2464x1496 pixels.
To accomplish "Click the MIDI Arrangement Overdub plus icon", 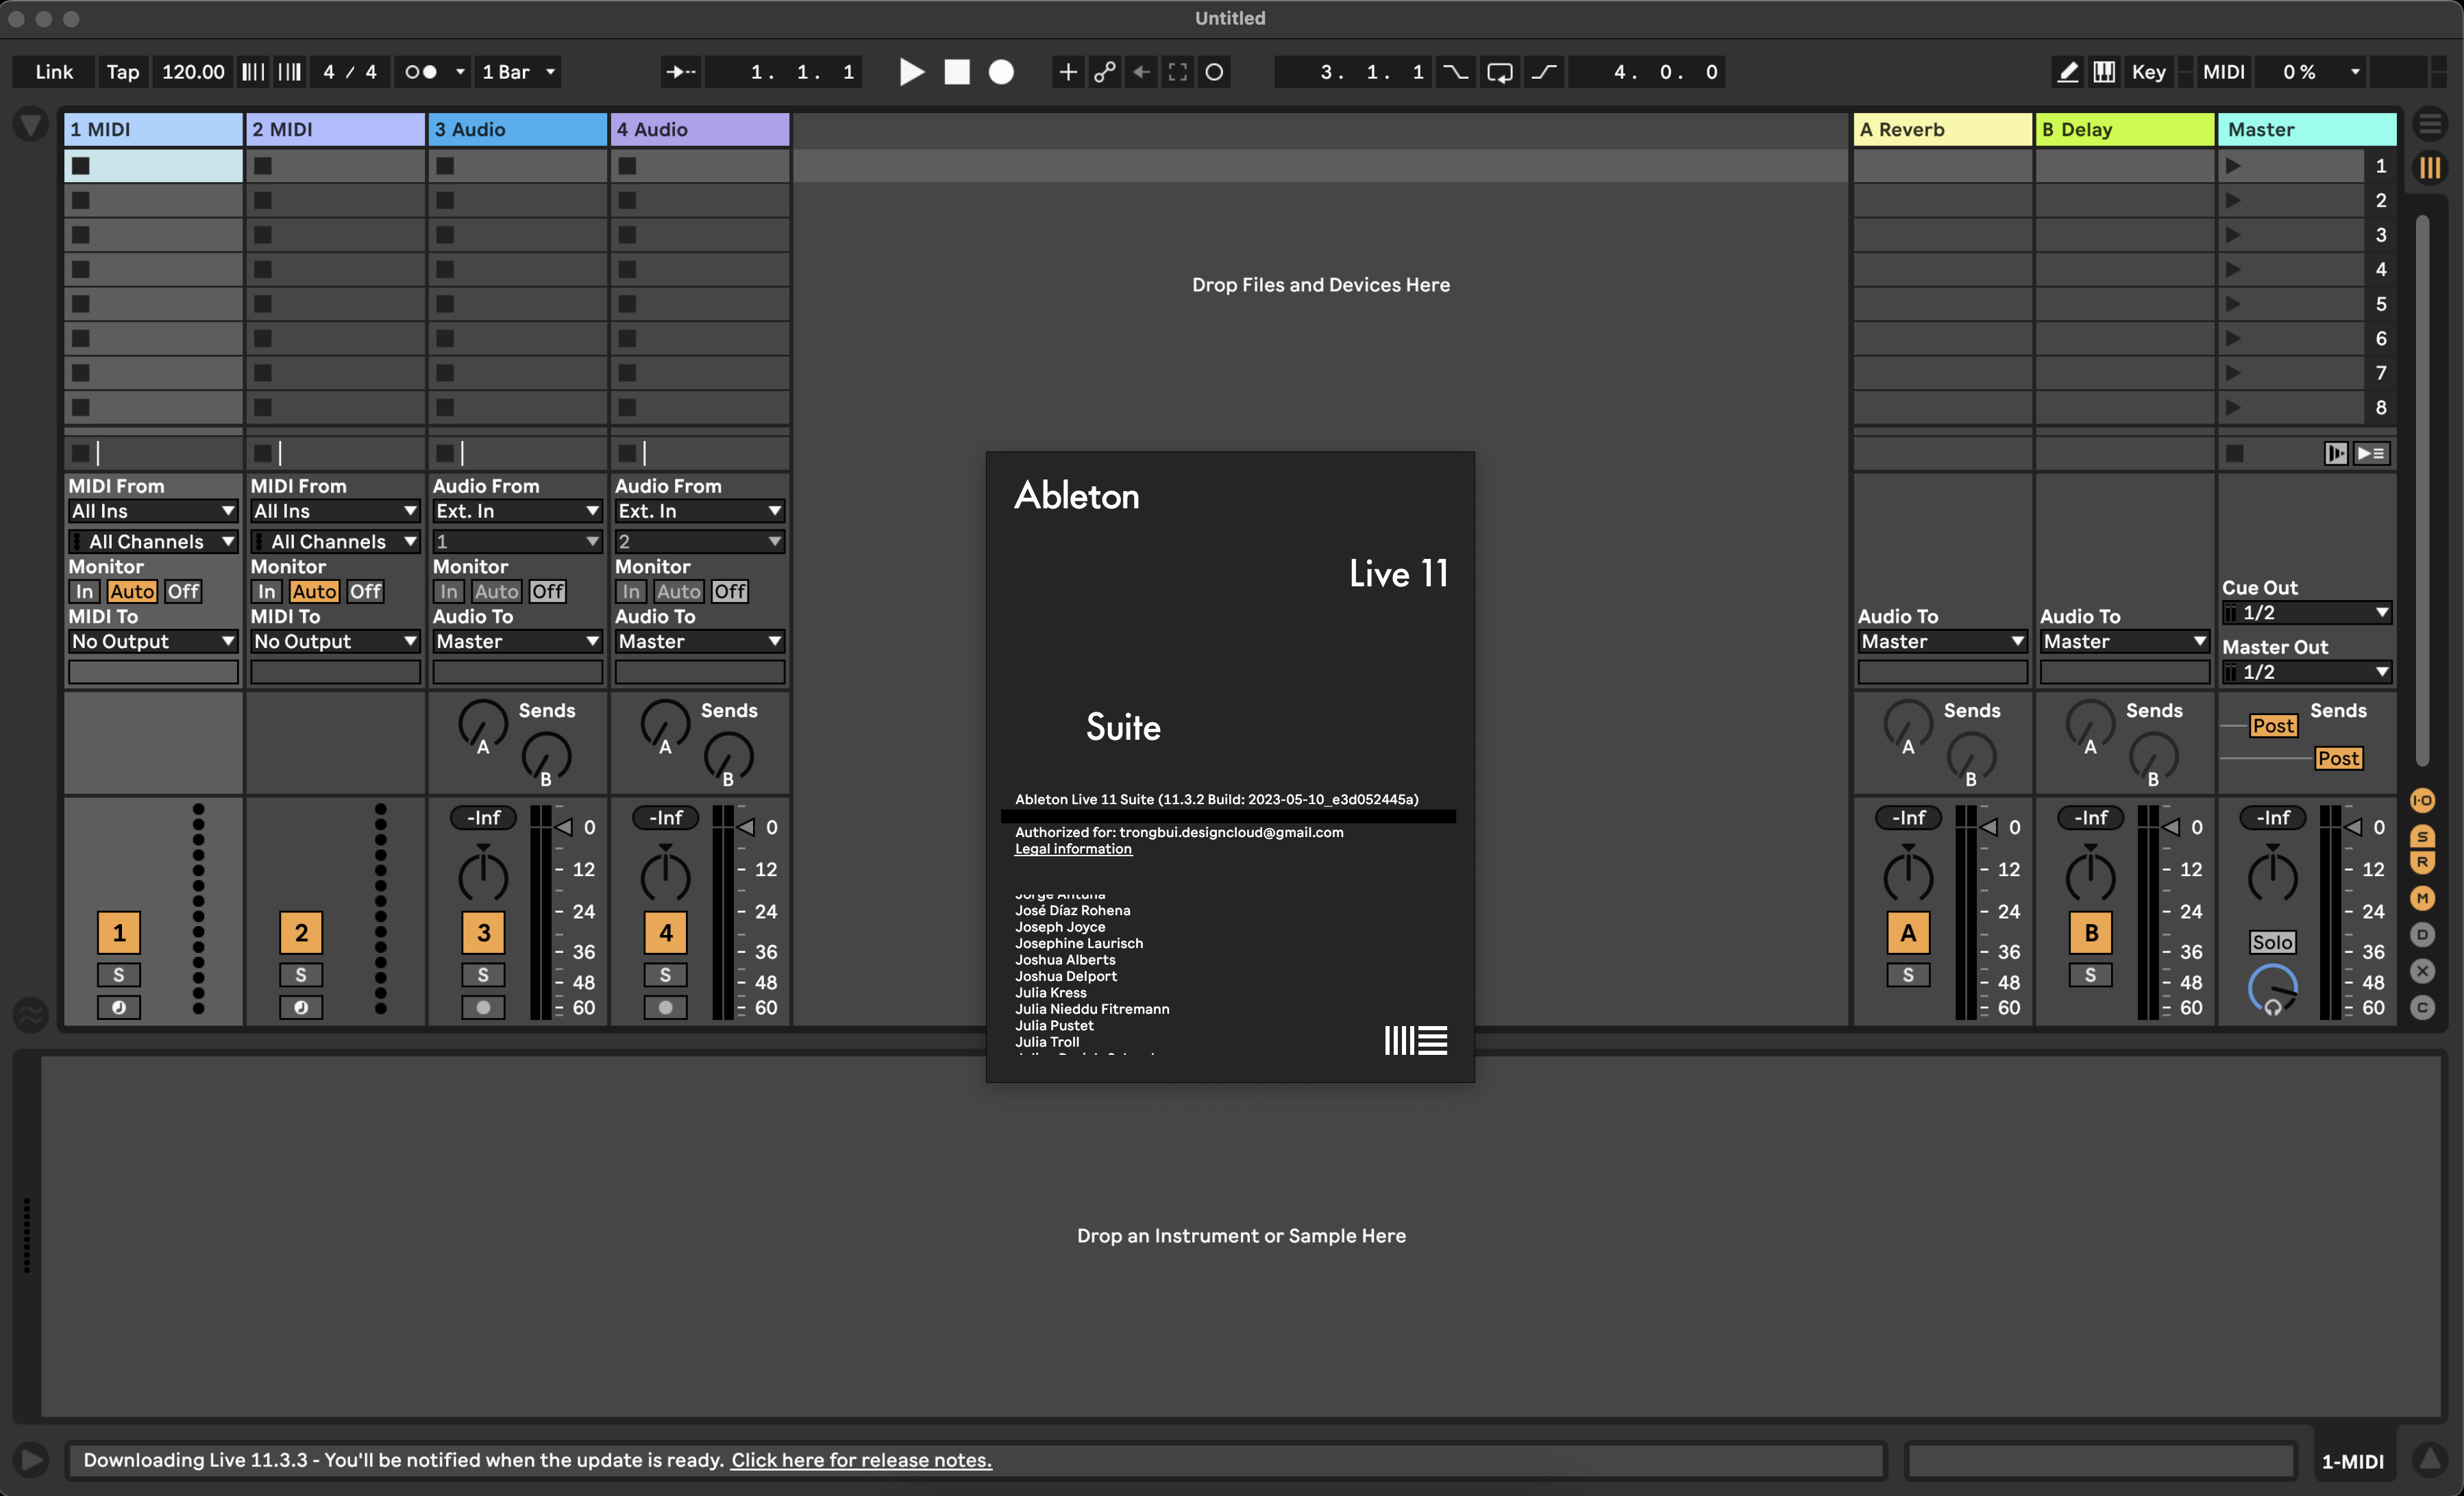I will 1068,72.
